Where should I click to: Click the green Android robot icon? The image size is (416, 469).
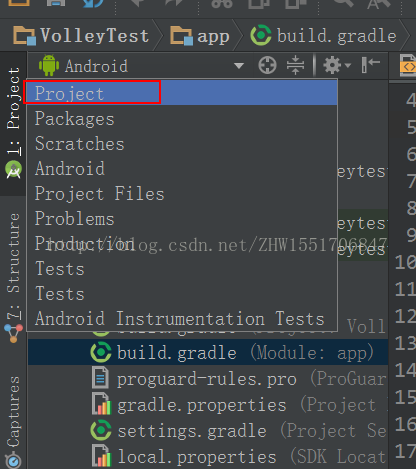49,65
